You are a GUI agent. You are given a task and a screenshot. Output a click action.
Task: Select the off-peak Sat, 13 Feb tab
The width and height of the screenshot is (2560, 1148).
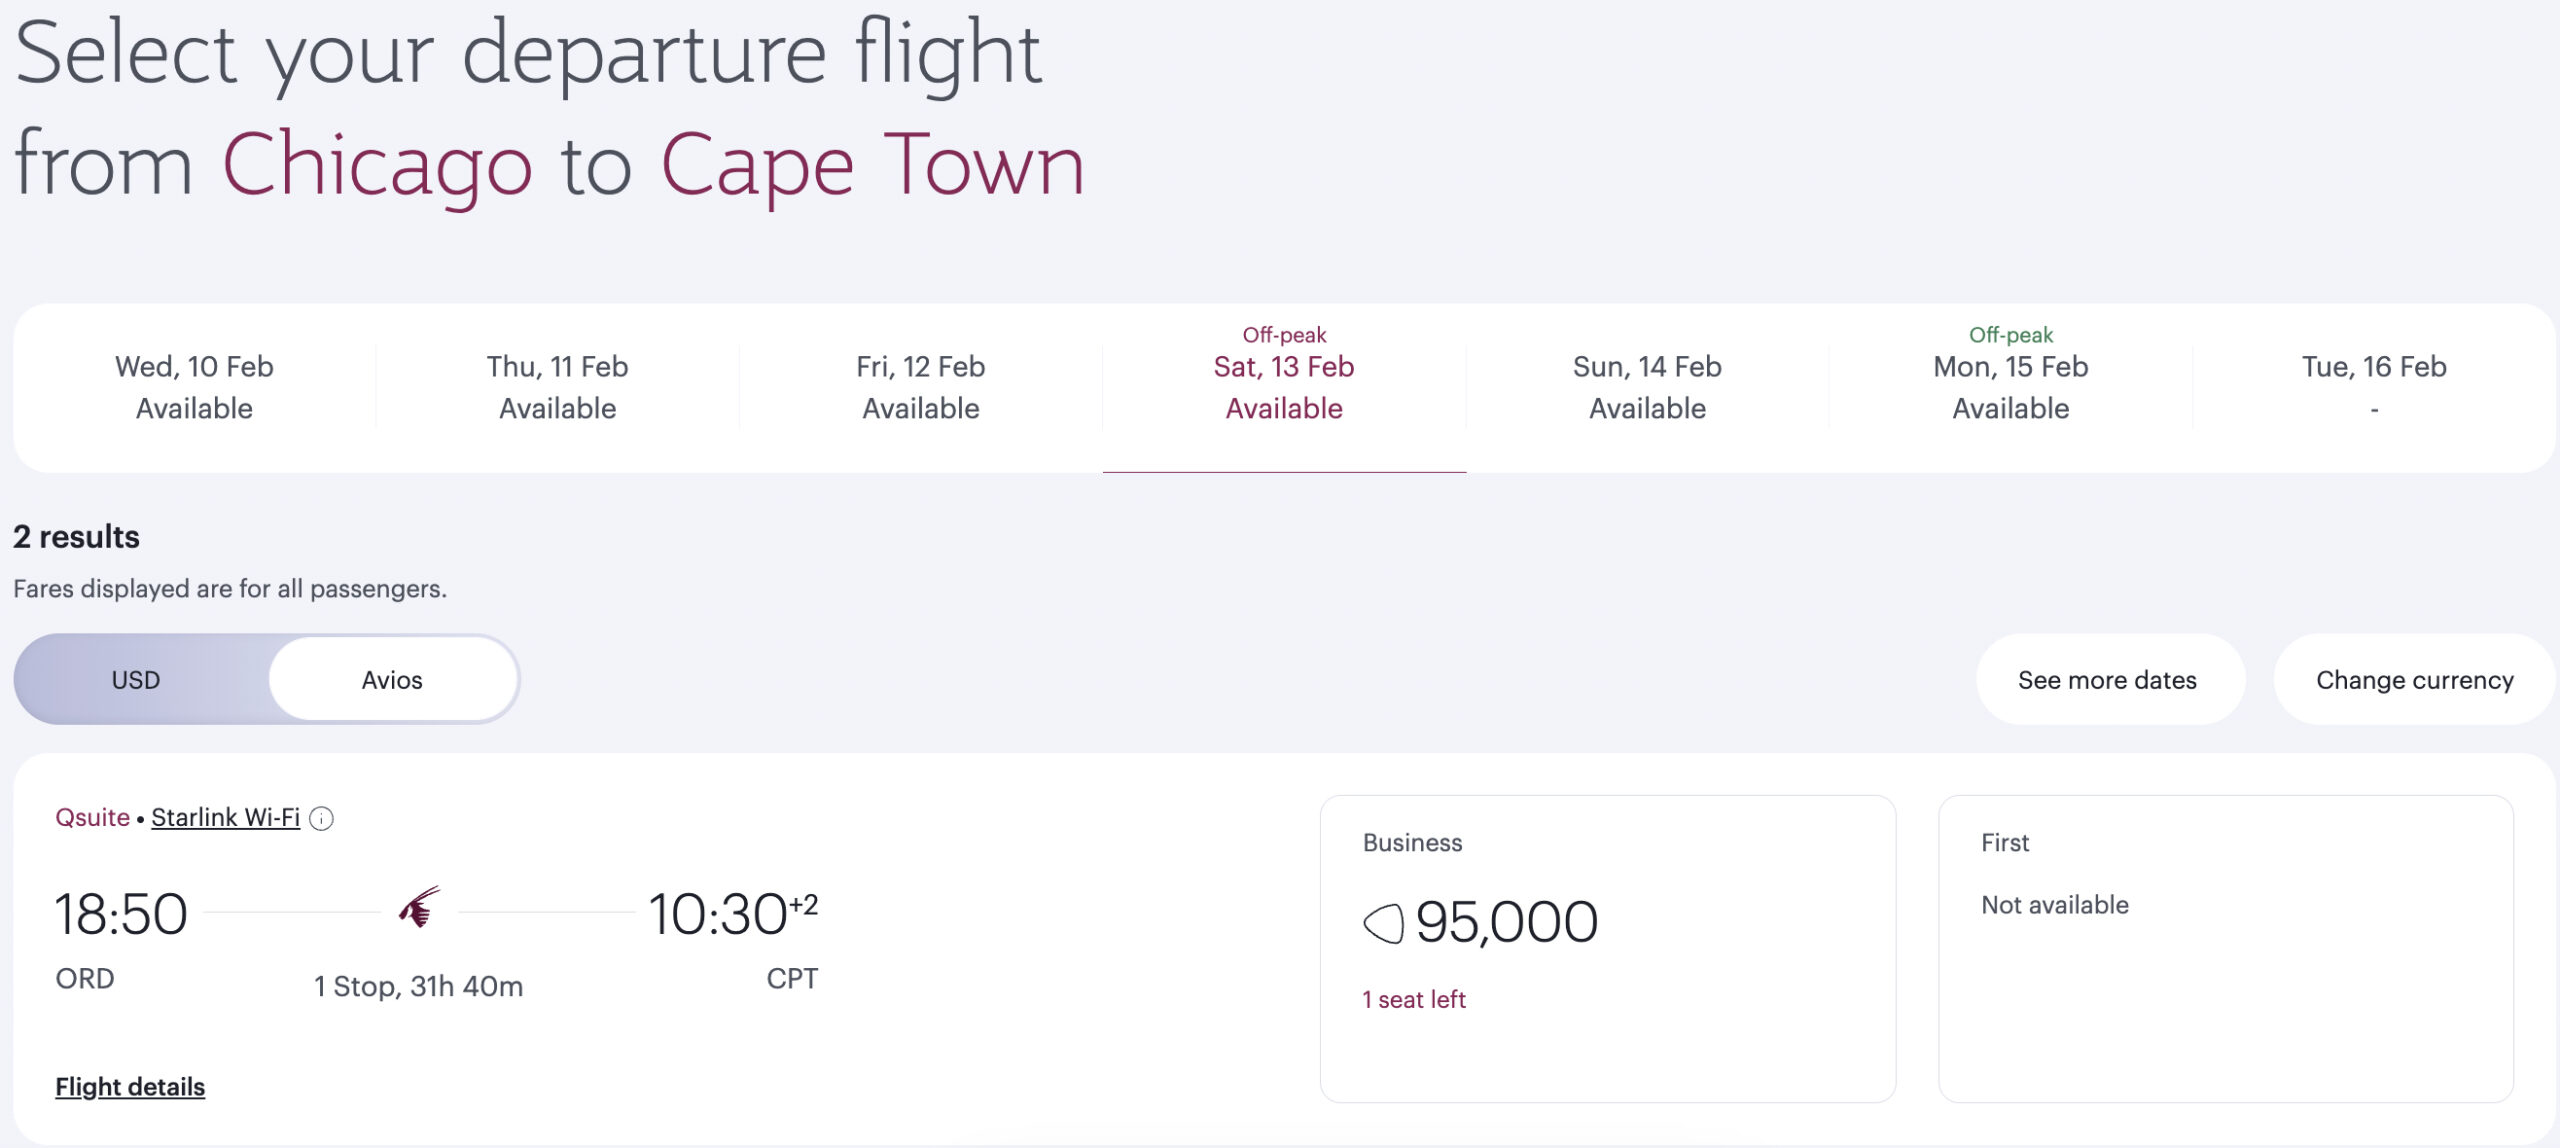[x=1285, y=387]
